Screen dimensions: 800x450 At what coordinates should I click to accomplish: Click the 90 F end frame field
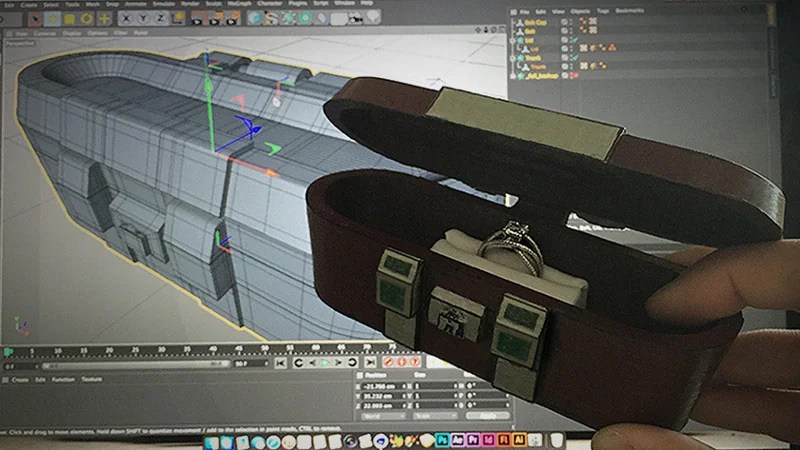coord(250,364)
